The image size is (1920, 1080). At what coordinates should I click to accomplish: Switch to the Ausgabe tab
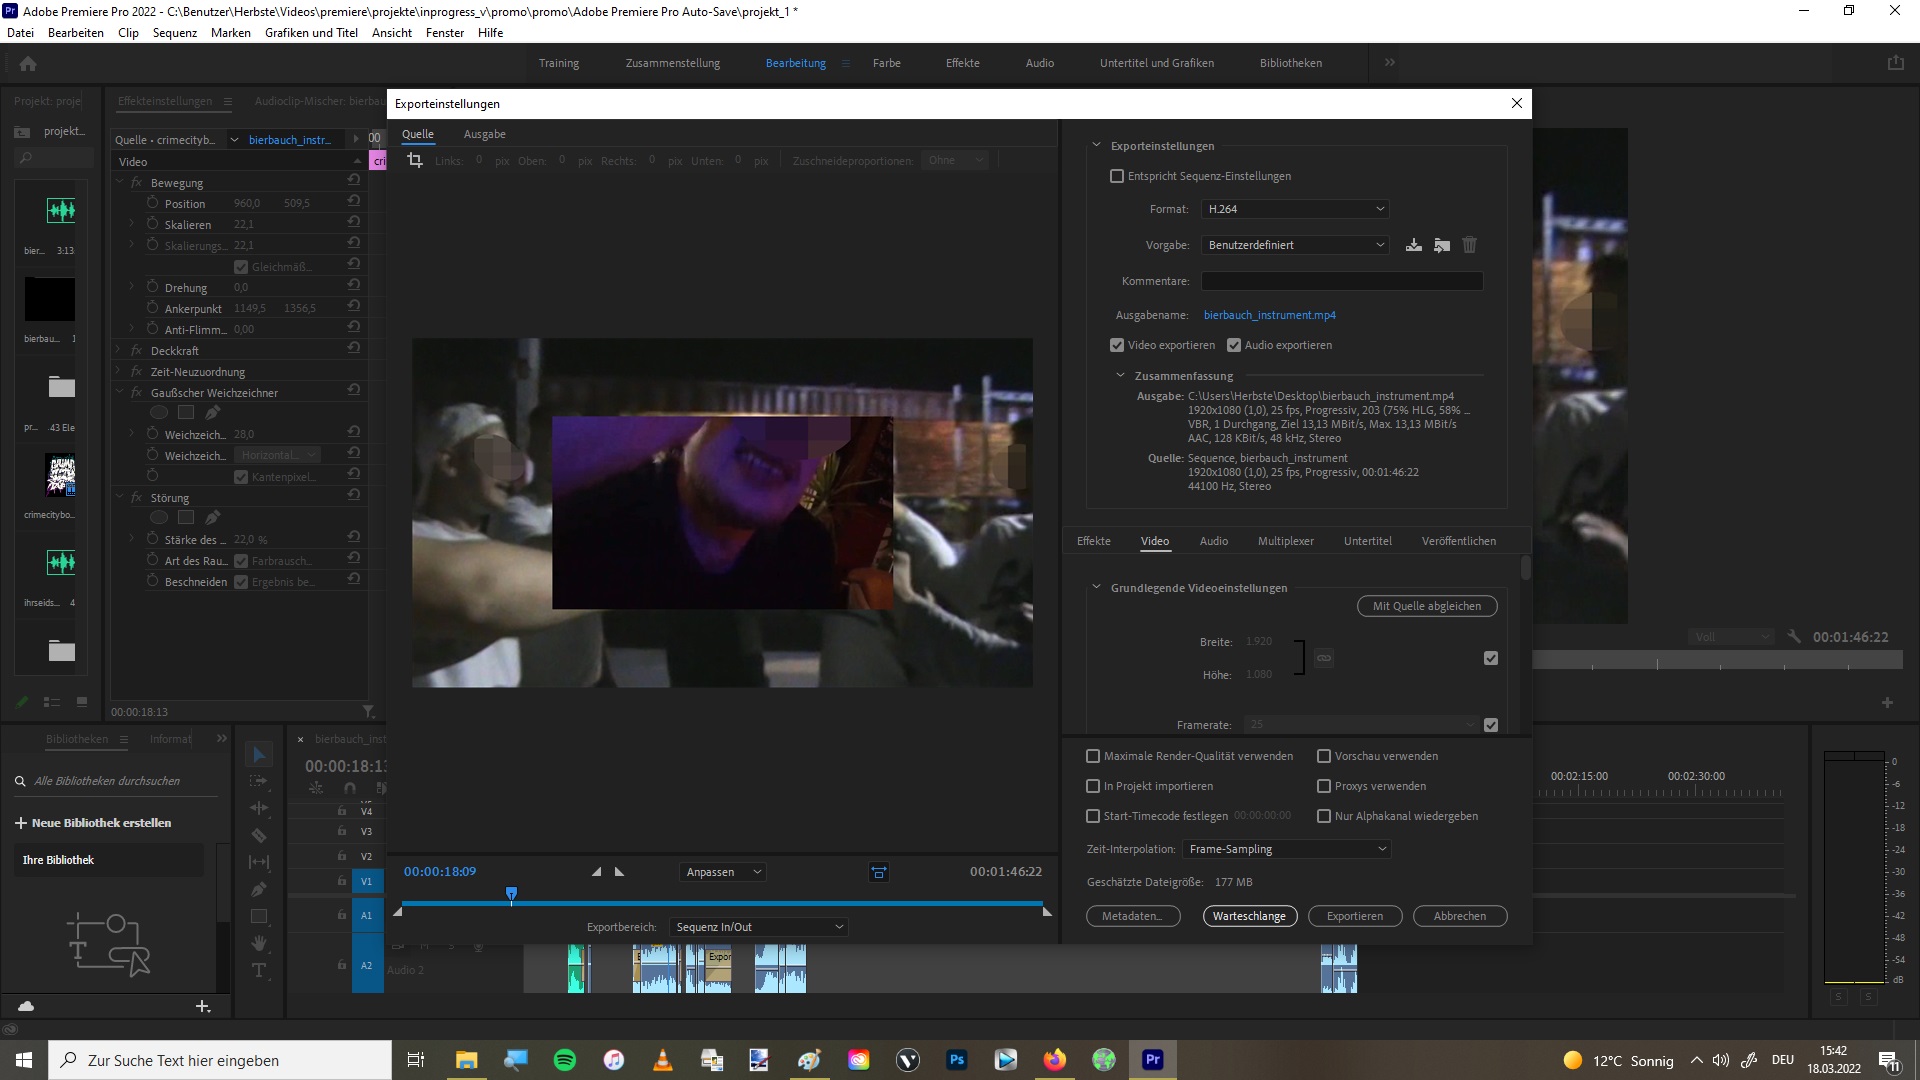point(484,133)
